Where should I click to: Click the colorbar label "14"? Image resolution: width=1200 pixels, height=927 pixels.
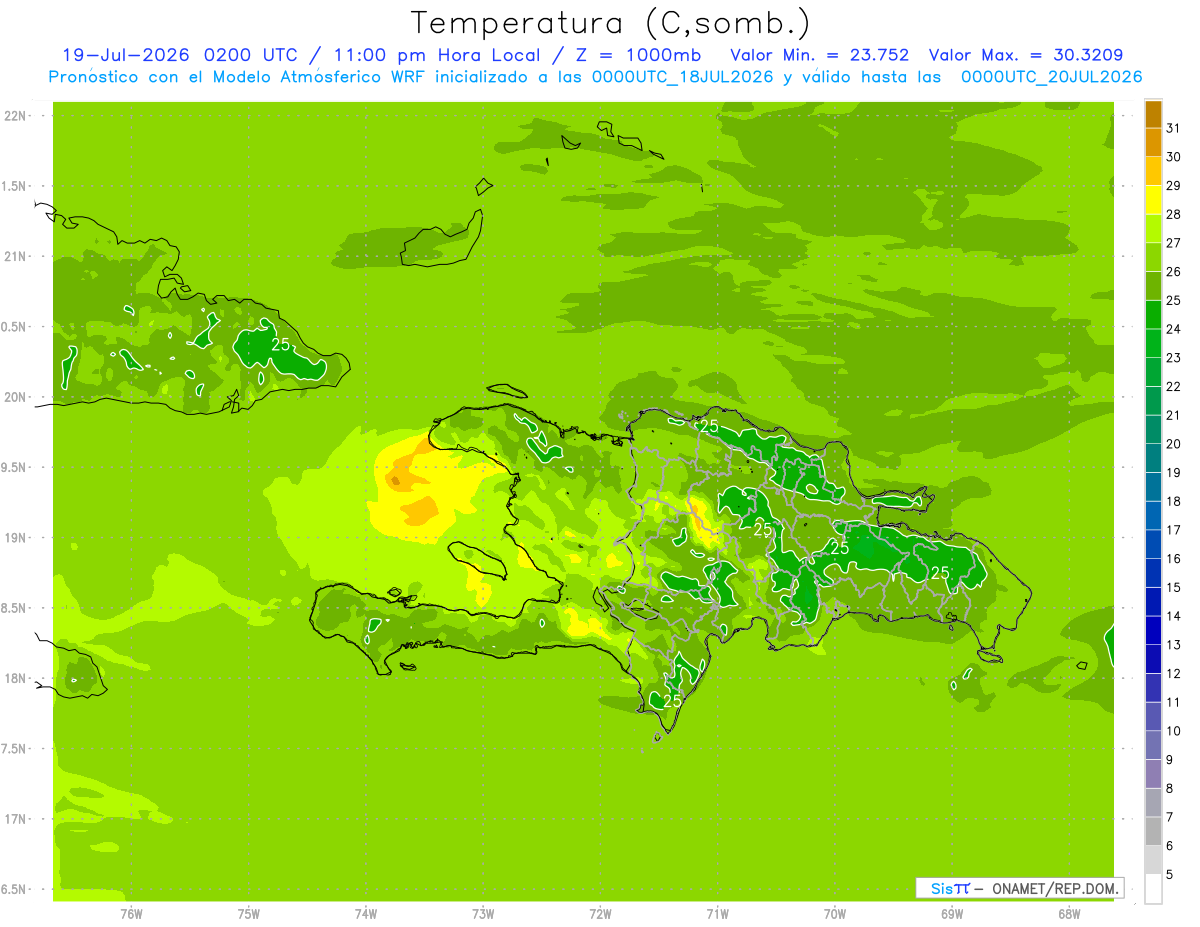(1173, 616)
